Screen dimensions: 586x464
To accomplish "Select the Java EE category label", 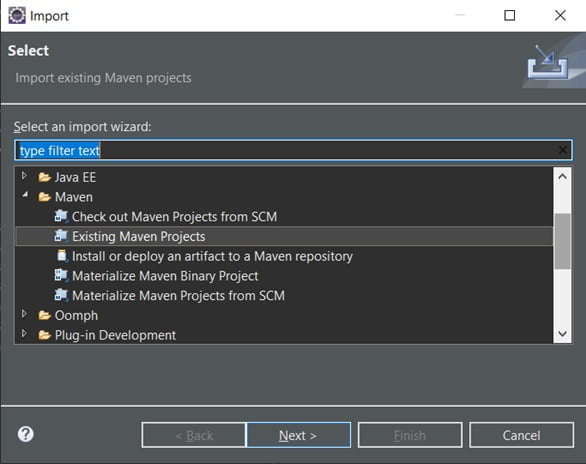I will tap(75, 177).
